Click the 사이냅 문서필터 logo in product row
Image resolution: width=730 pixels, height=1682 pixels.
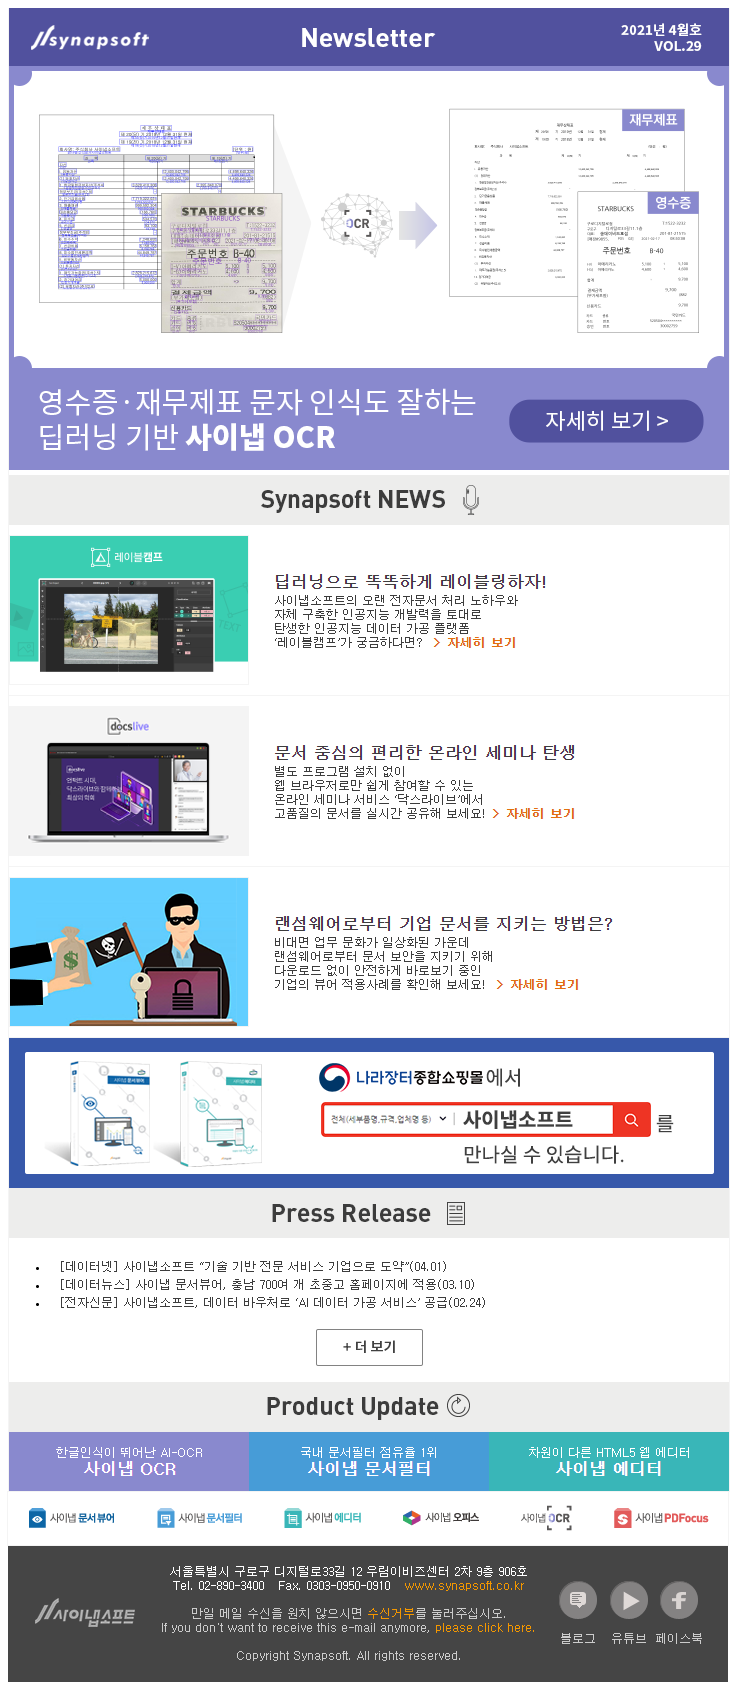click(x=200, y=1518)
